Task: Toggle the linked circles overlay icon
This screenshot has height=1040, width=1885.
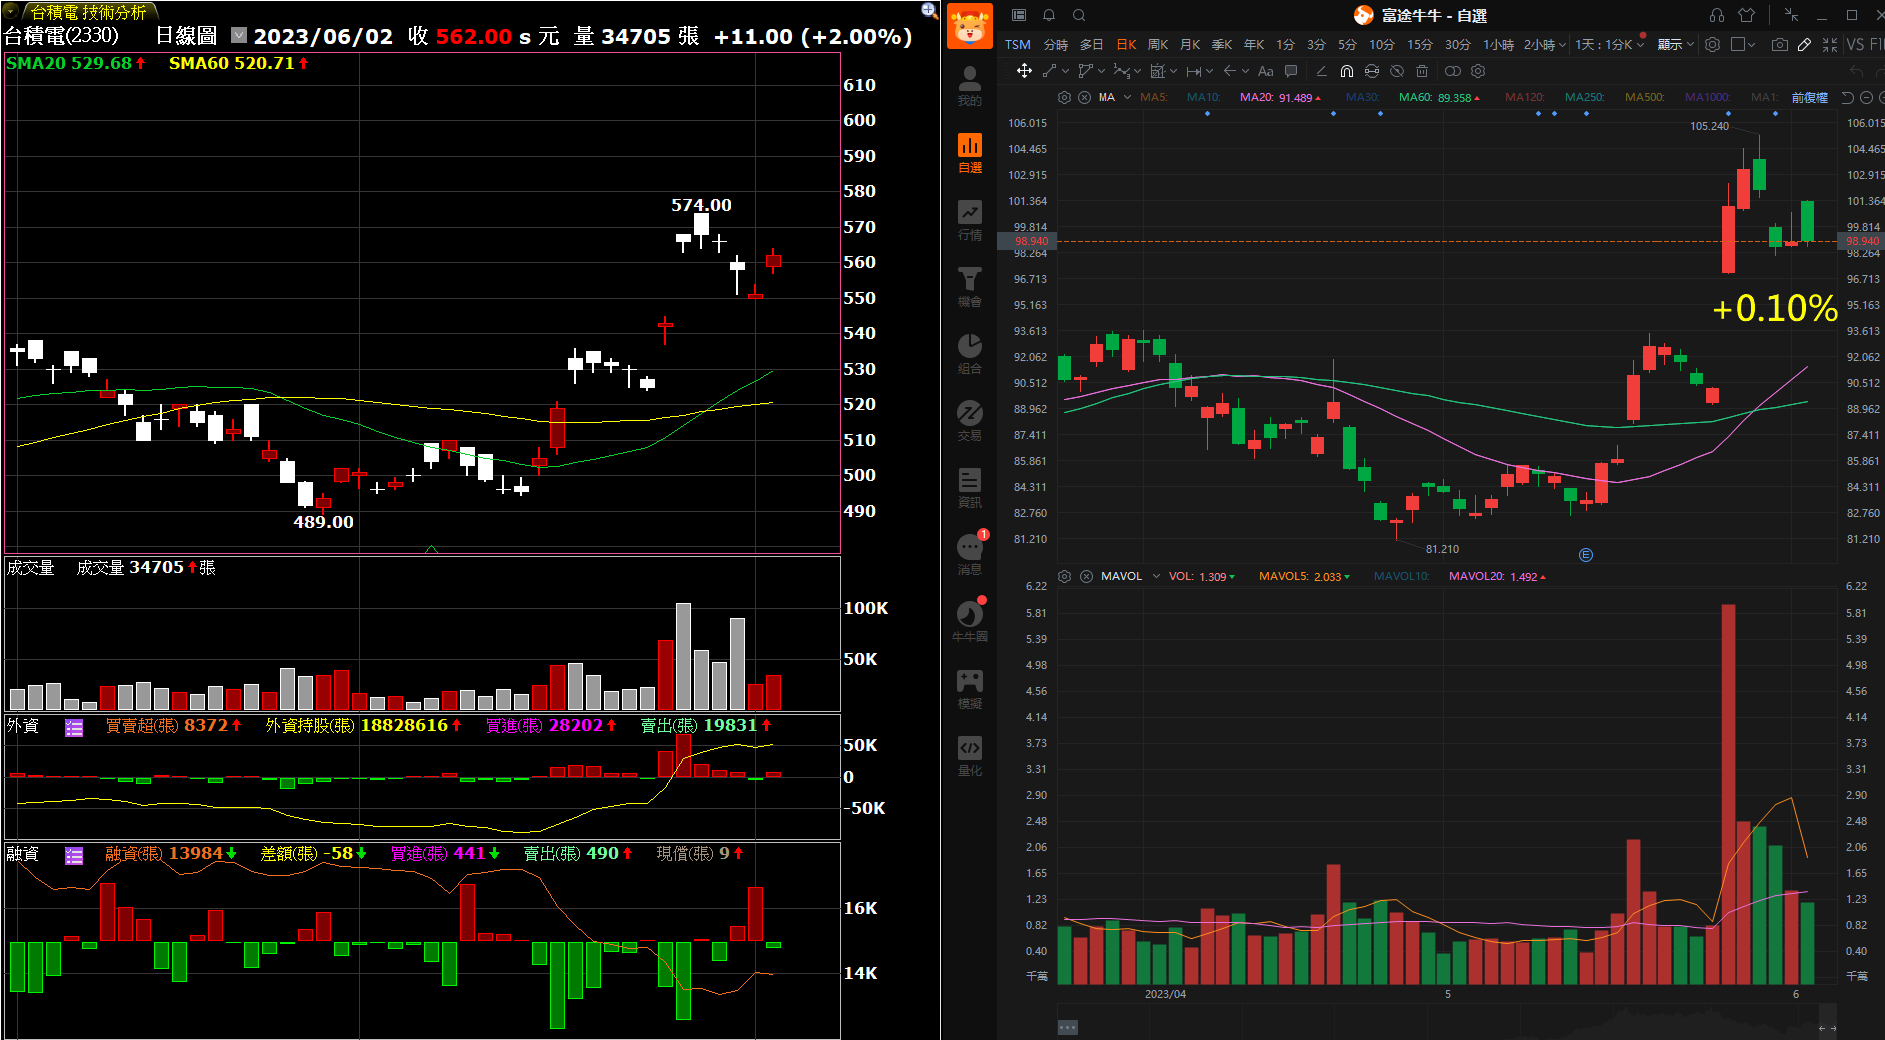Action: coord(1453,71)
